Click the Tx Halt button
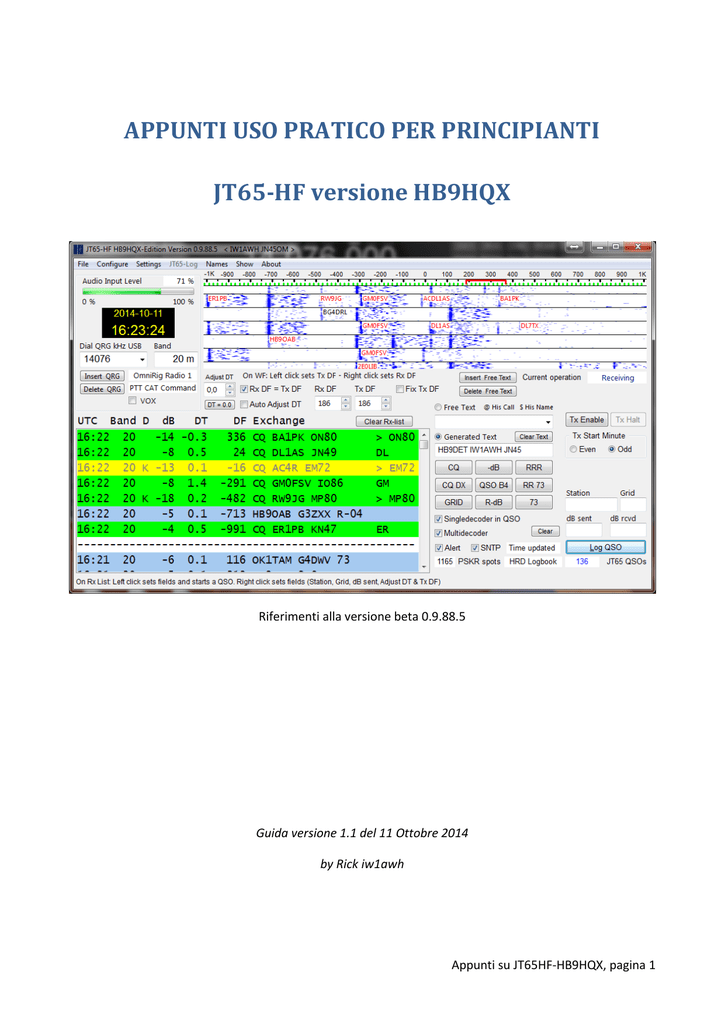 pos(628,420)
